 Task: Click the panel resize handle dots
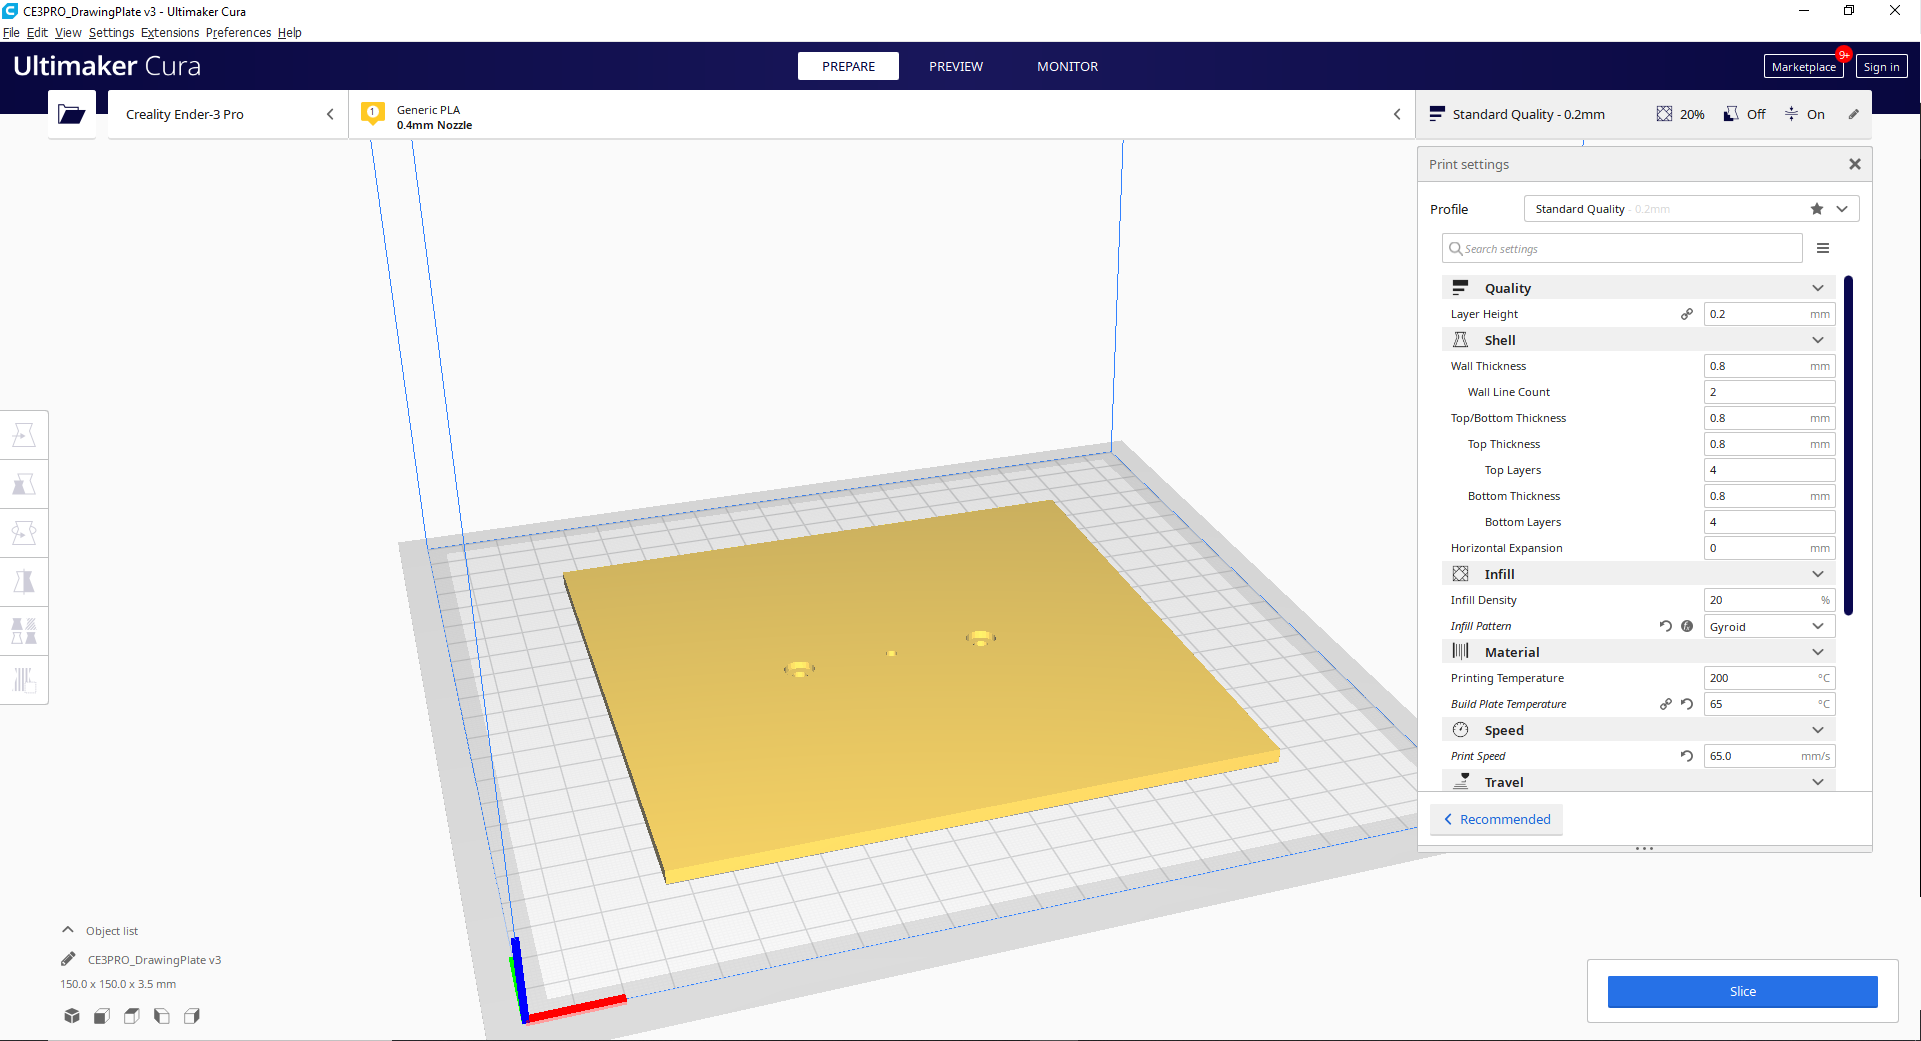click(x=1644, y=848)
